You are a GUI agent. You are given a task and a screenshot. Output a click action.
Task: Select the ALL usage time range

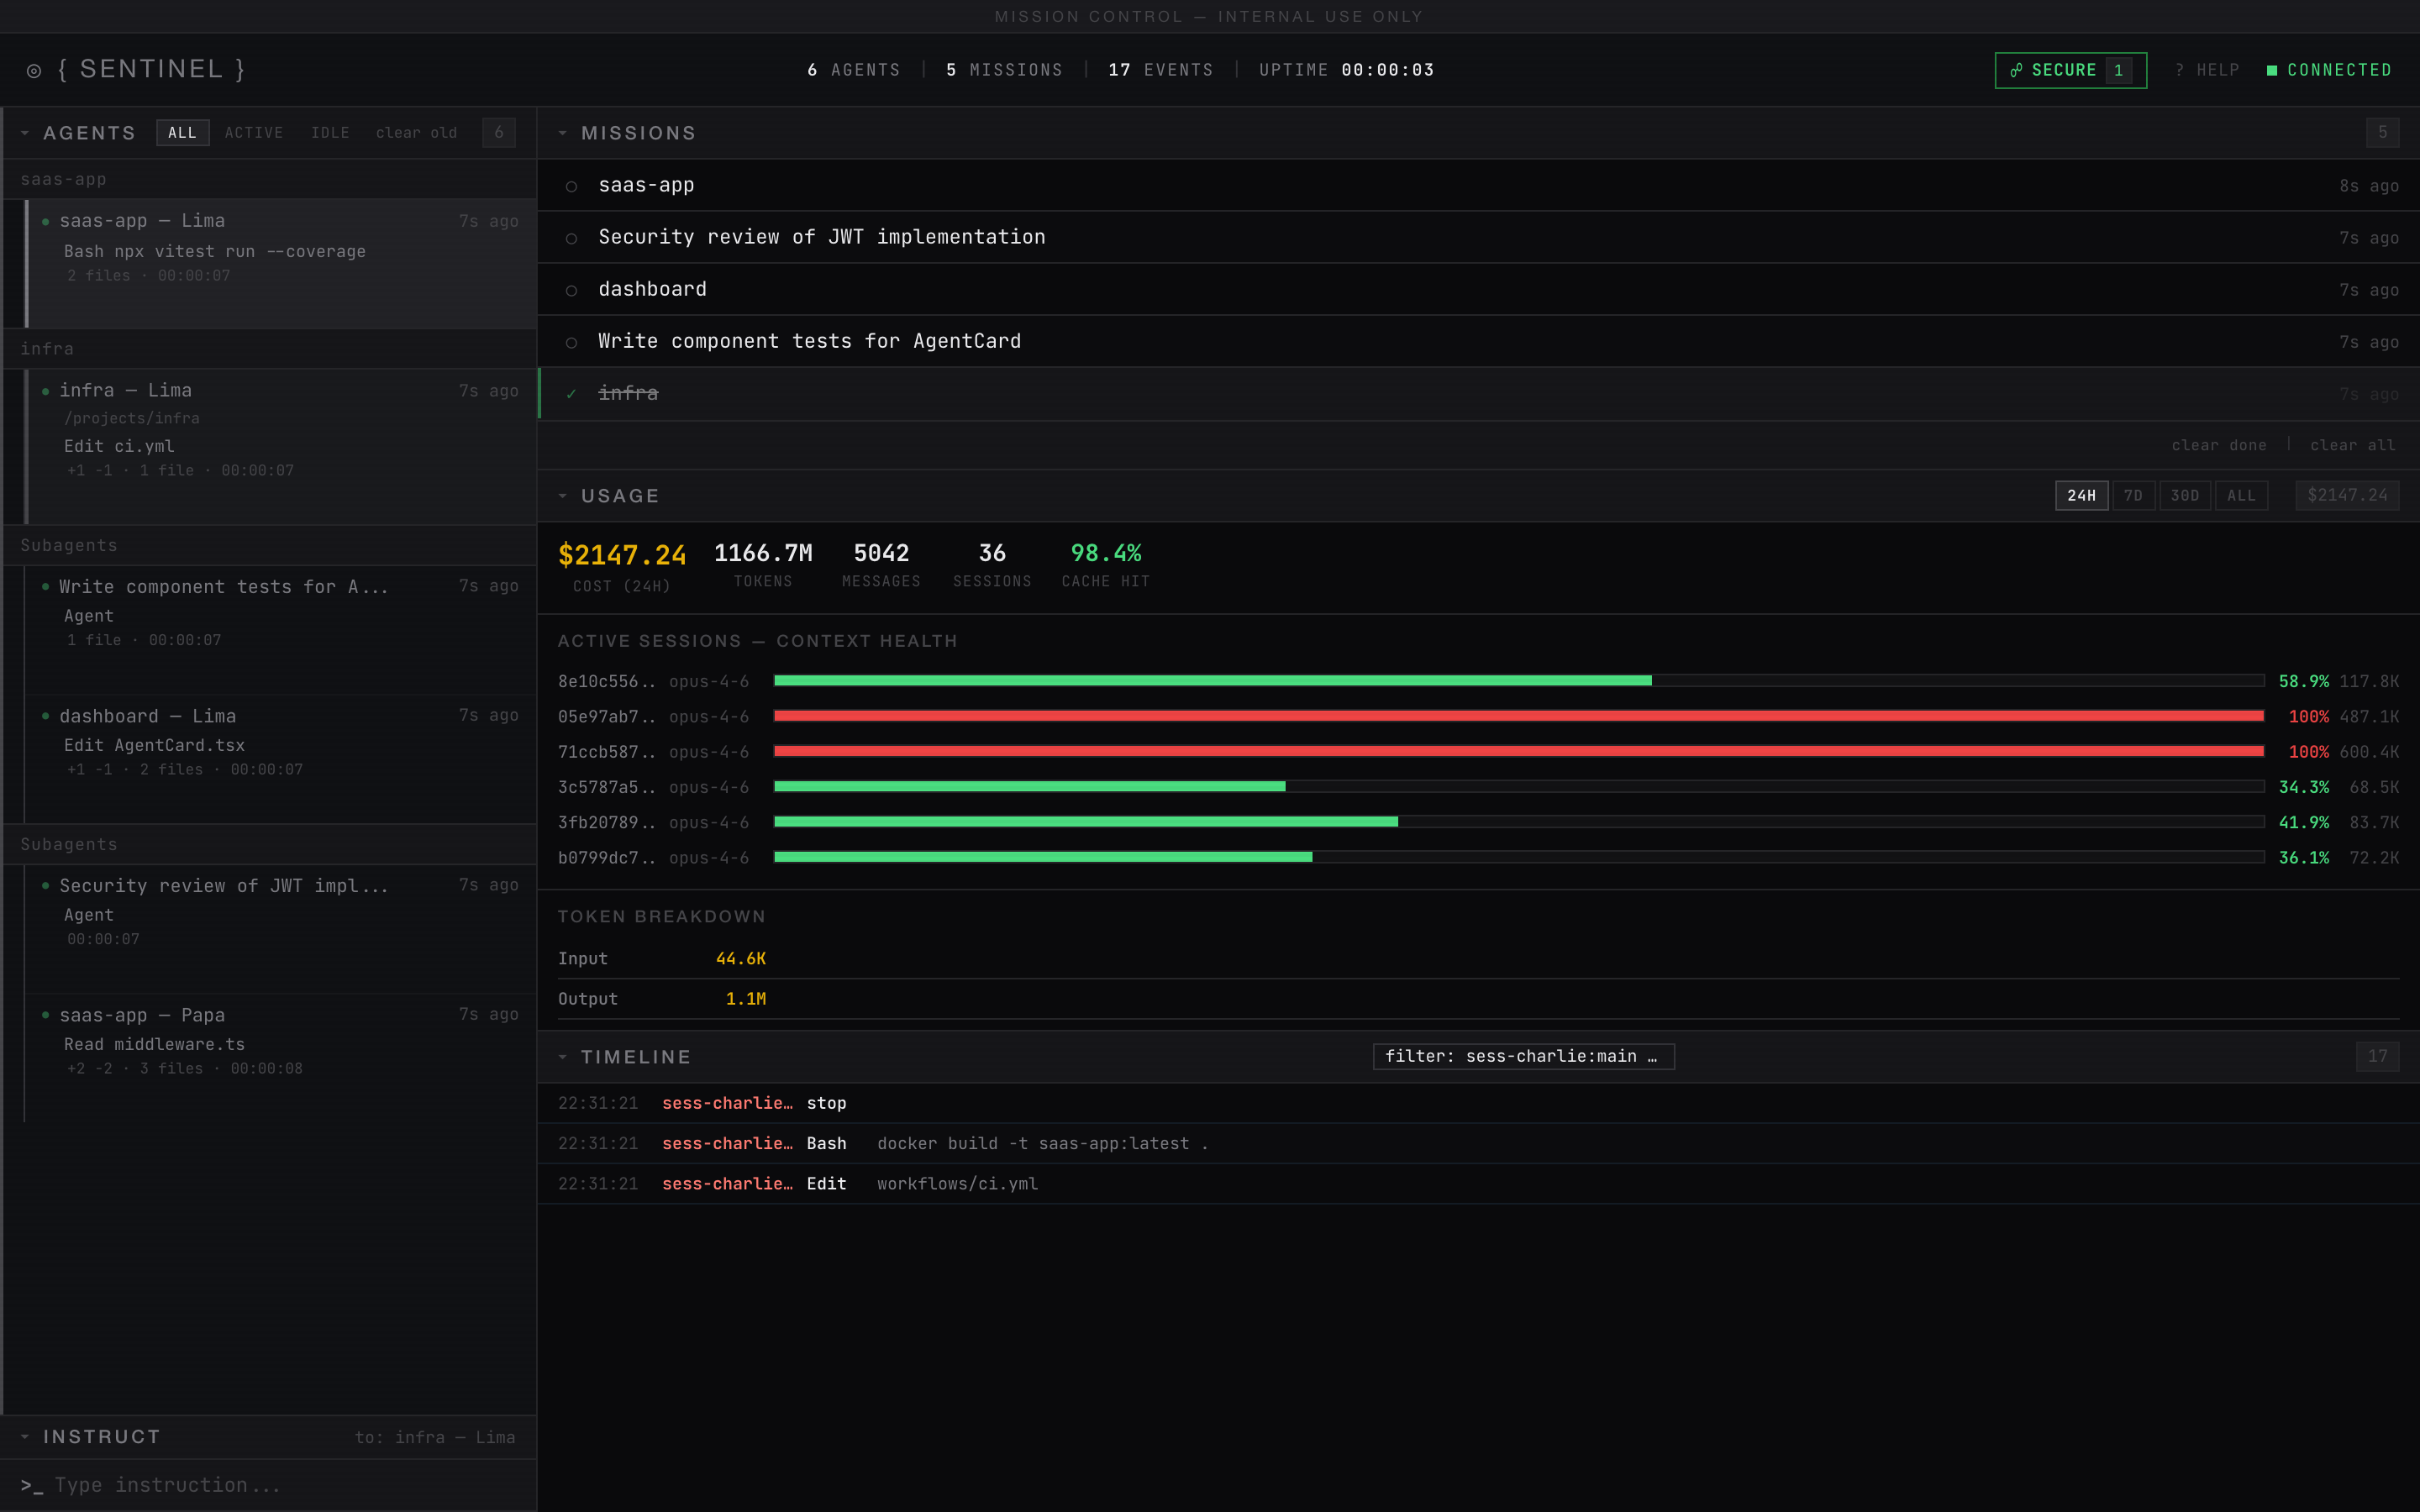point(2242,495)
